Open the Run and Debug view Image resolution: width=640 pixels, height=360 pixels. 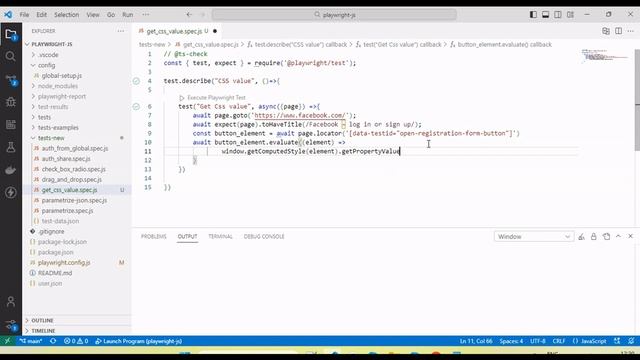[11, 102]
